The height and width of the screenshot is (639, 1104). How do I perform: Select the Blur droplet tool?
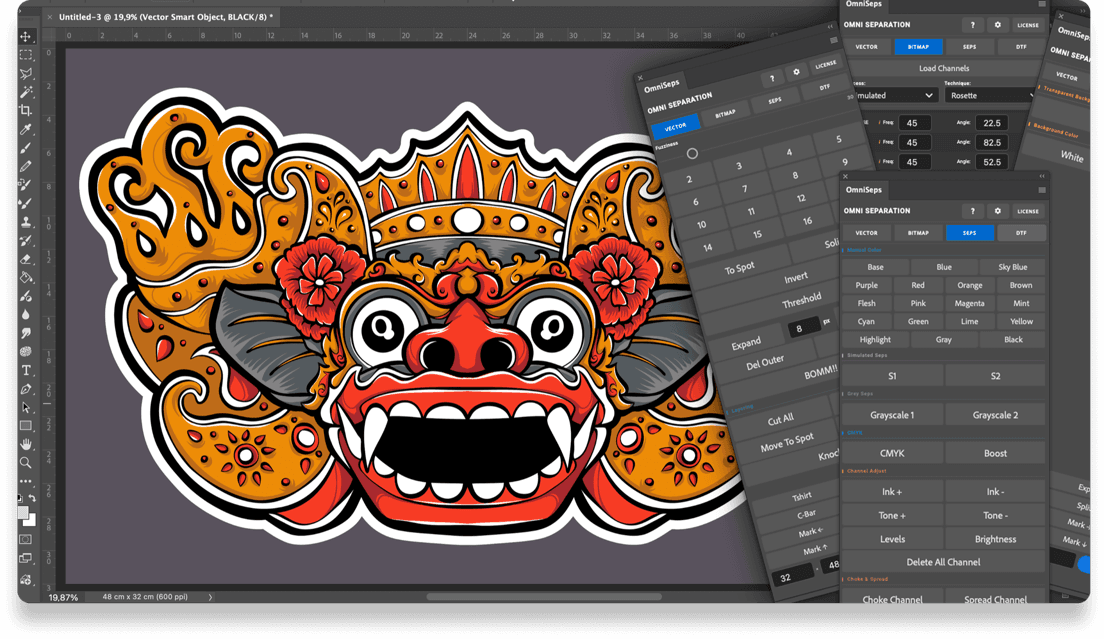point(26,315)
